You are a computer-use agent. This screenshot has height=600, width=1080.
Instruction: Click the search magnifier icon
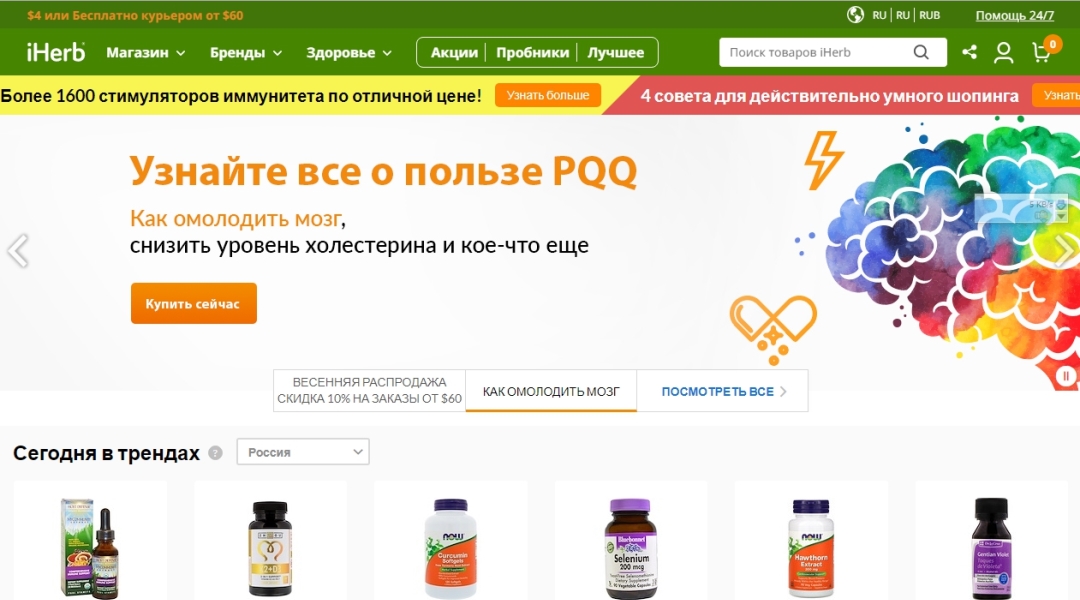point(921,52)
